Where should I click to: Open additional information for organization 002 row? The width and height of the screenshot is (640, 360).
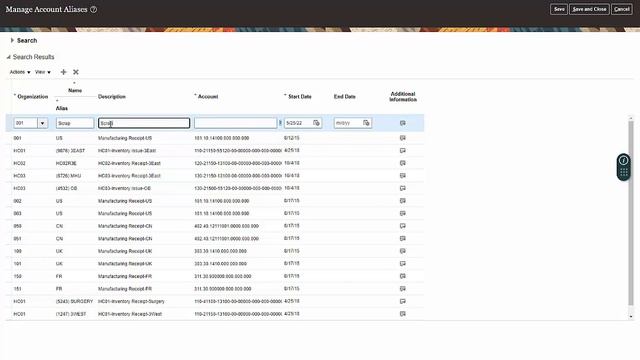click(403, 201)
